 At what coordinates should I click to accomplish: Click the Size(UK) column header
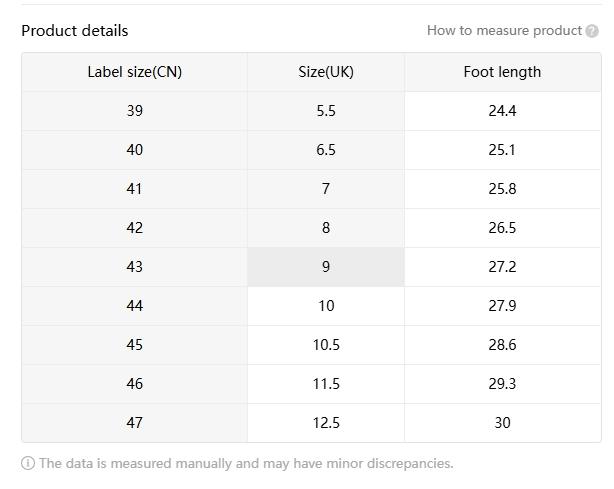326,72
